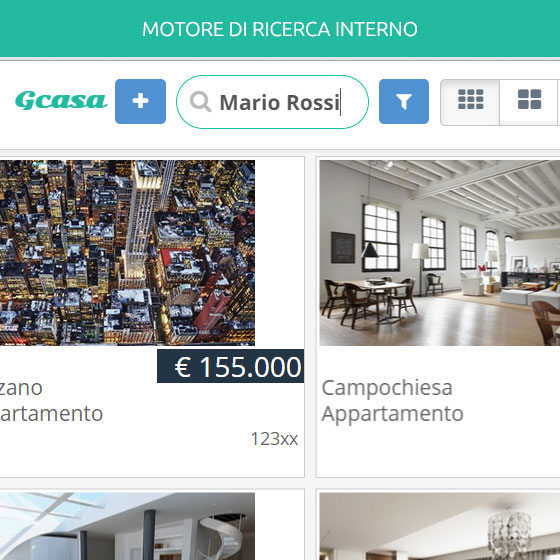The width and height of the screenshot is (560, 560).
Task: Click the listing name ending in zano
Action: [x=21, y=388]
